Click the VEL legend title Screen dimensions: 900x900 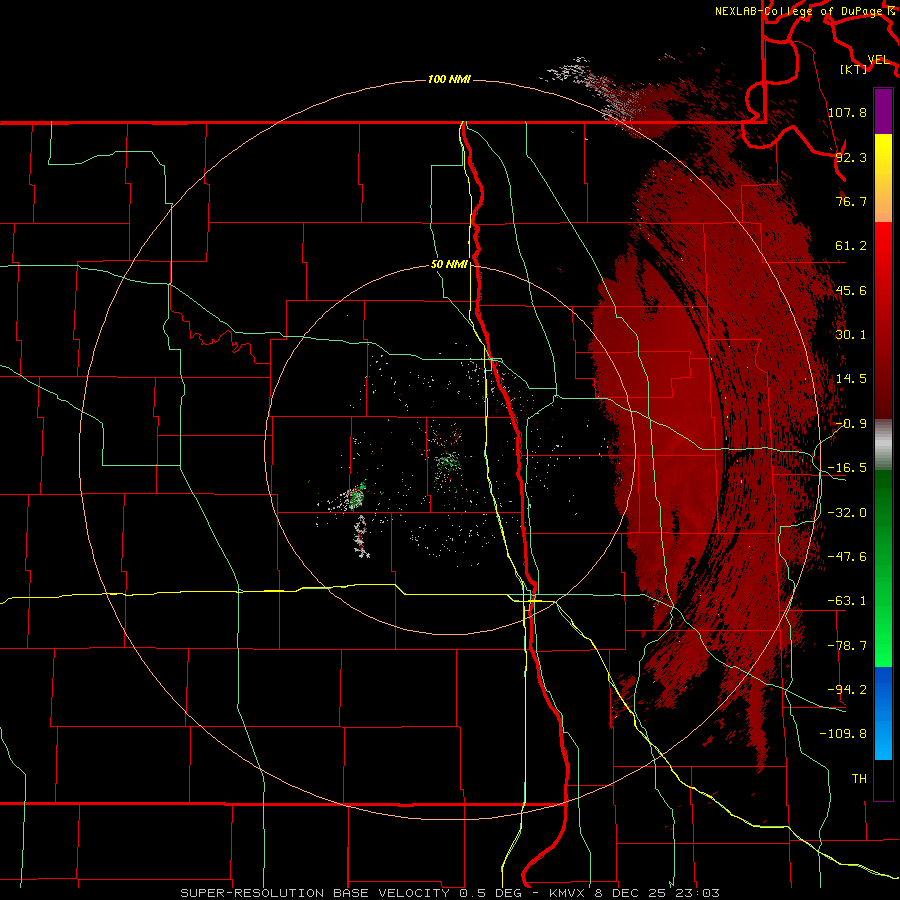(878, 59)
